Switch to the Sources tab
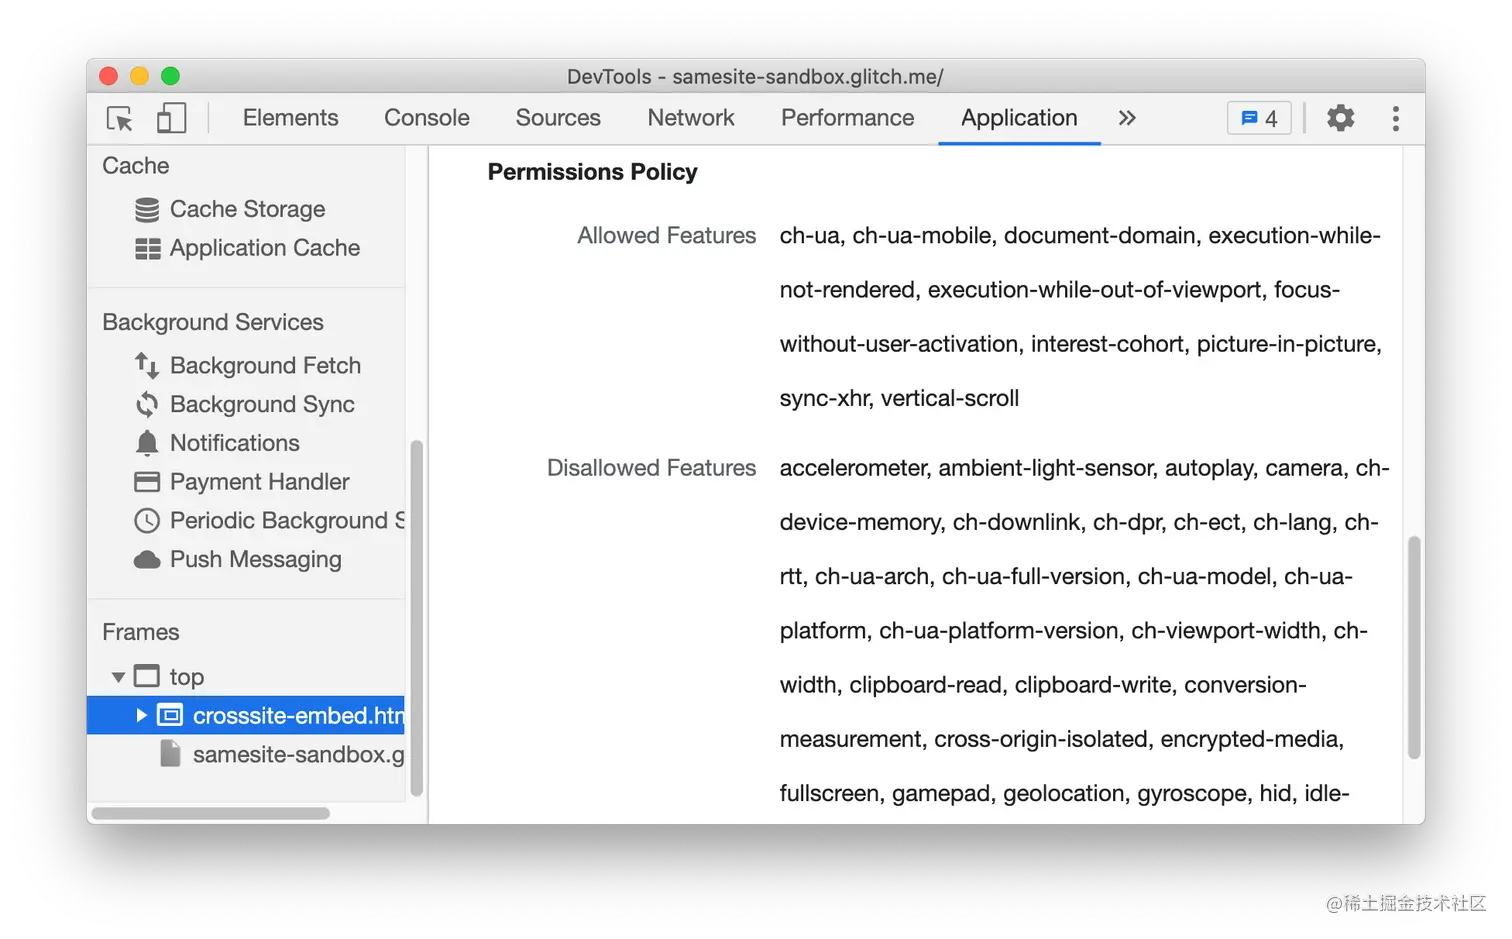This screenshot has width=1512, height=939. click(558, 118)
